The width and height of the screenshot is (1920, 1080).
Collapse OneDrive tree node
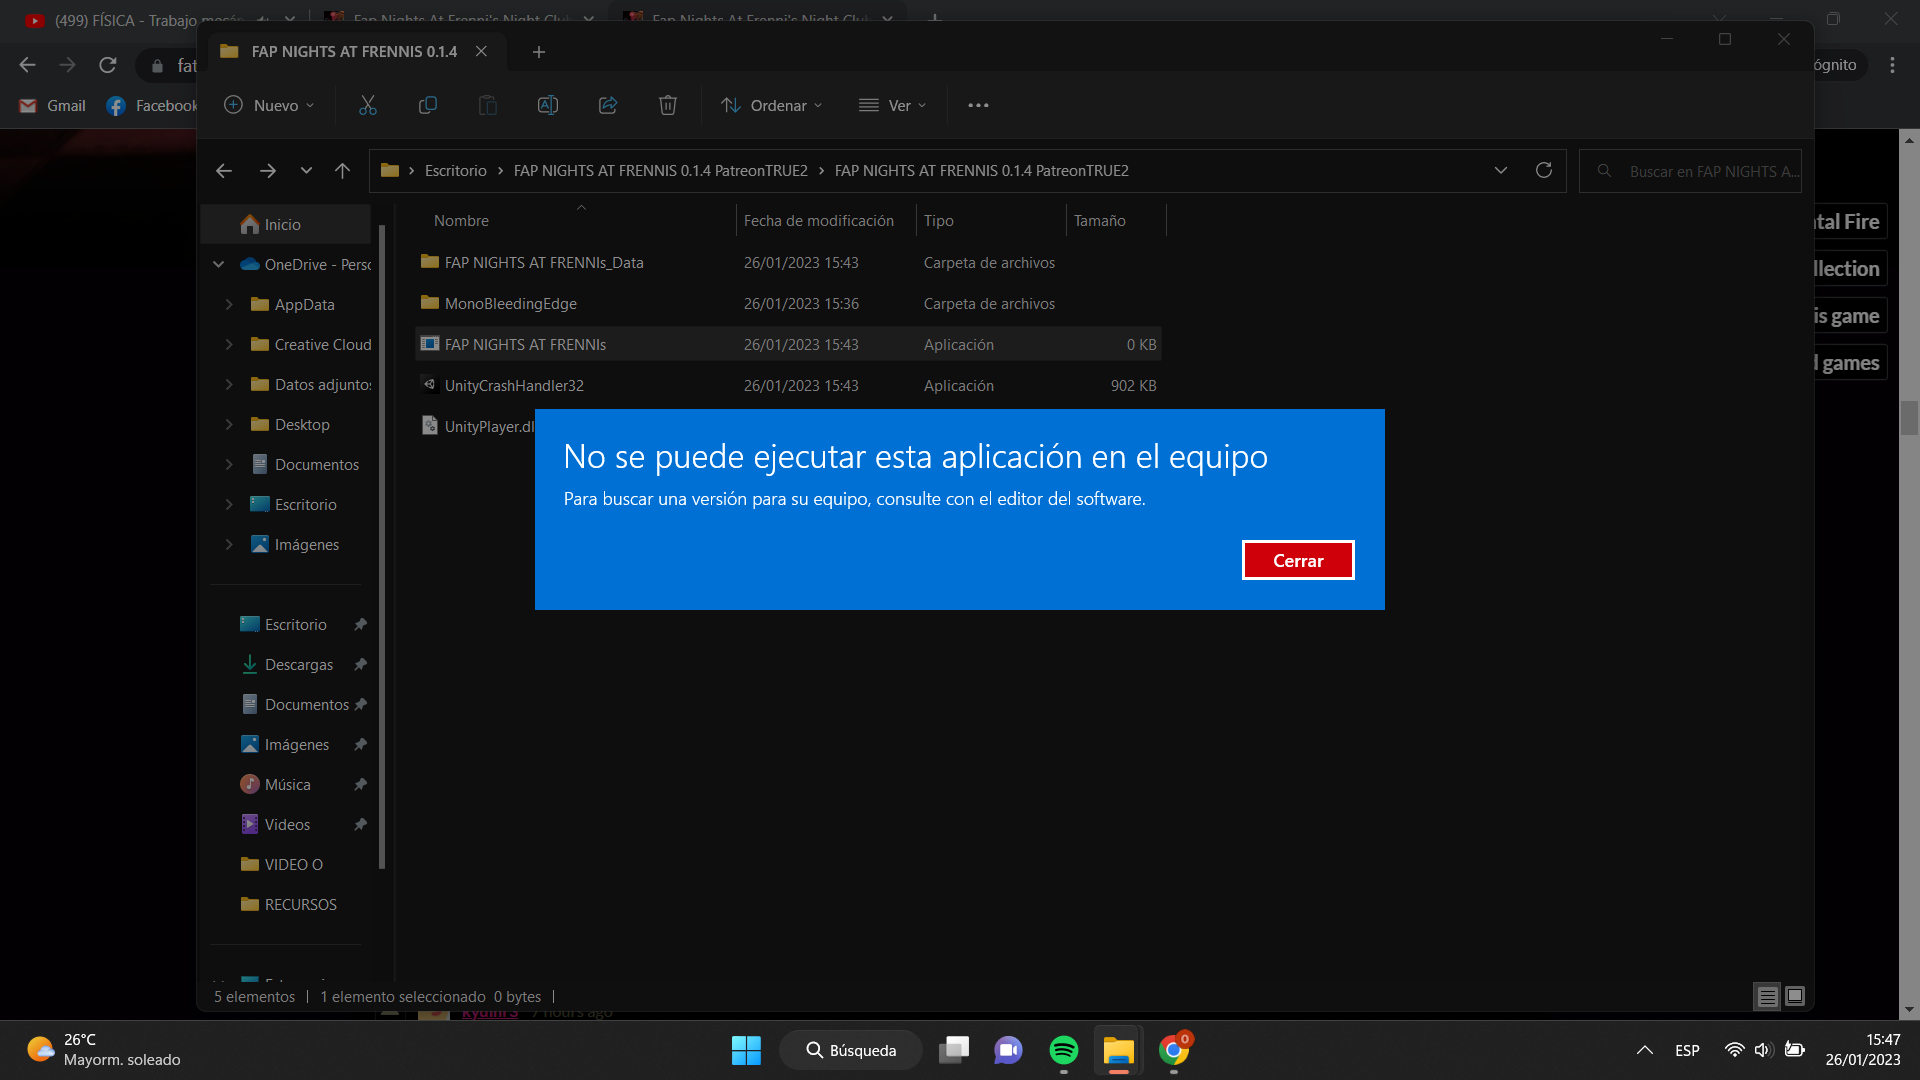point(218,264)
